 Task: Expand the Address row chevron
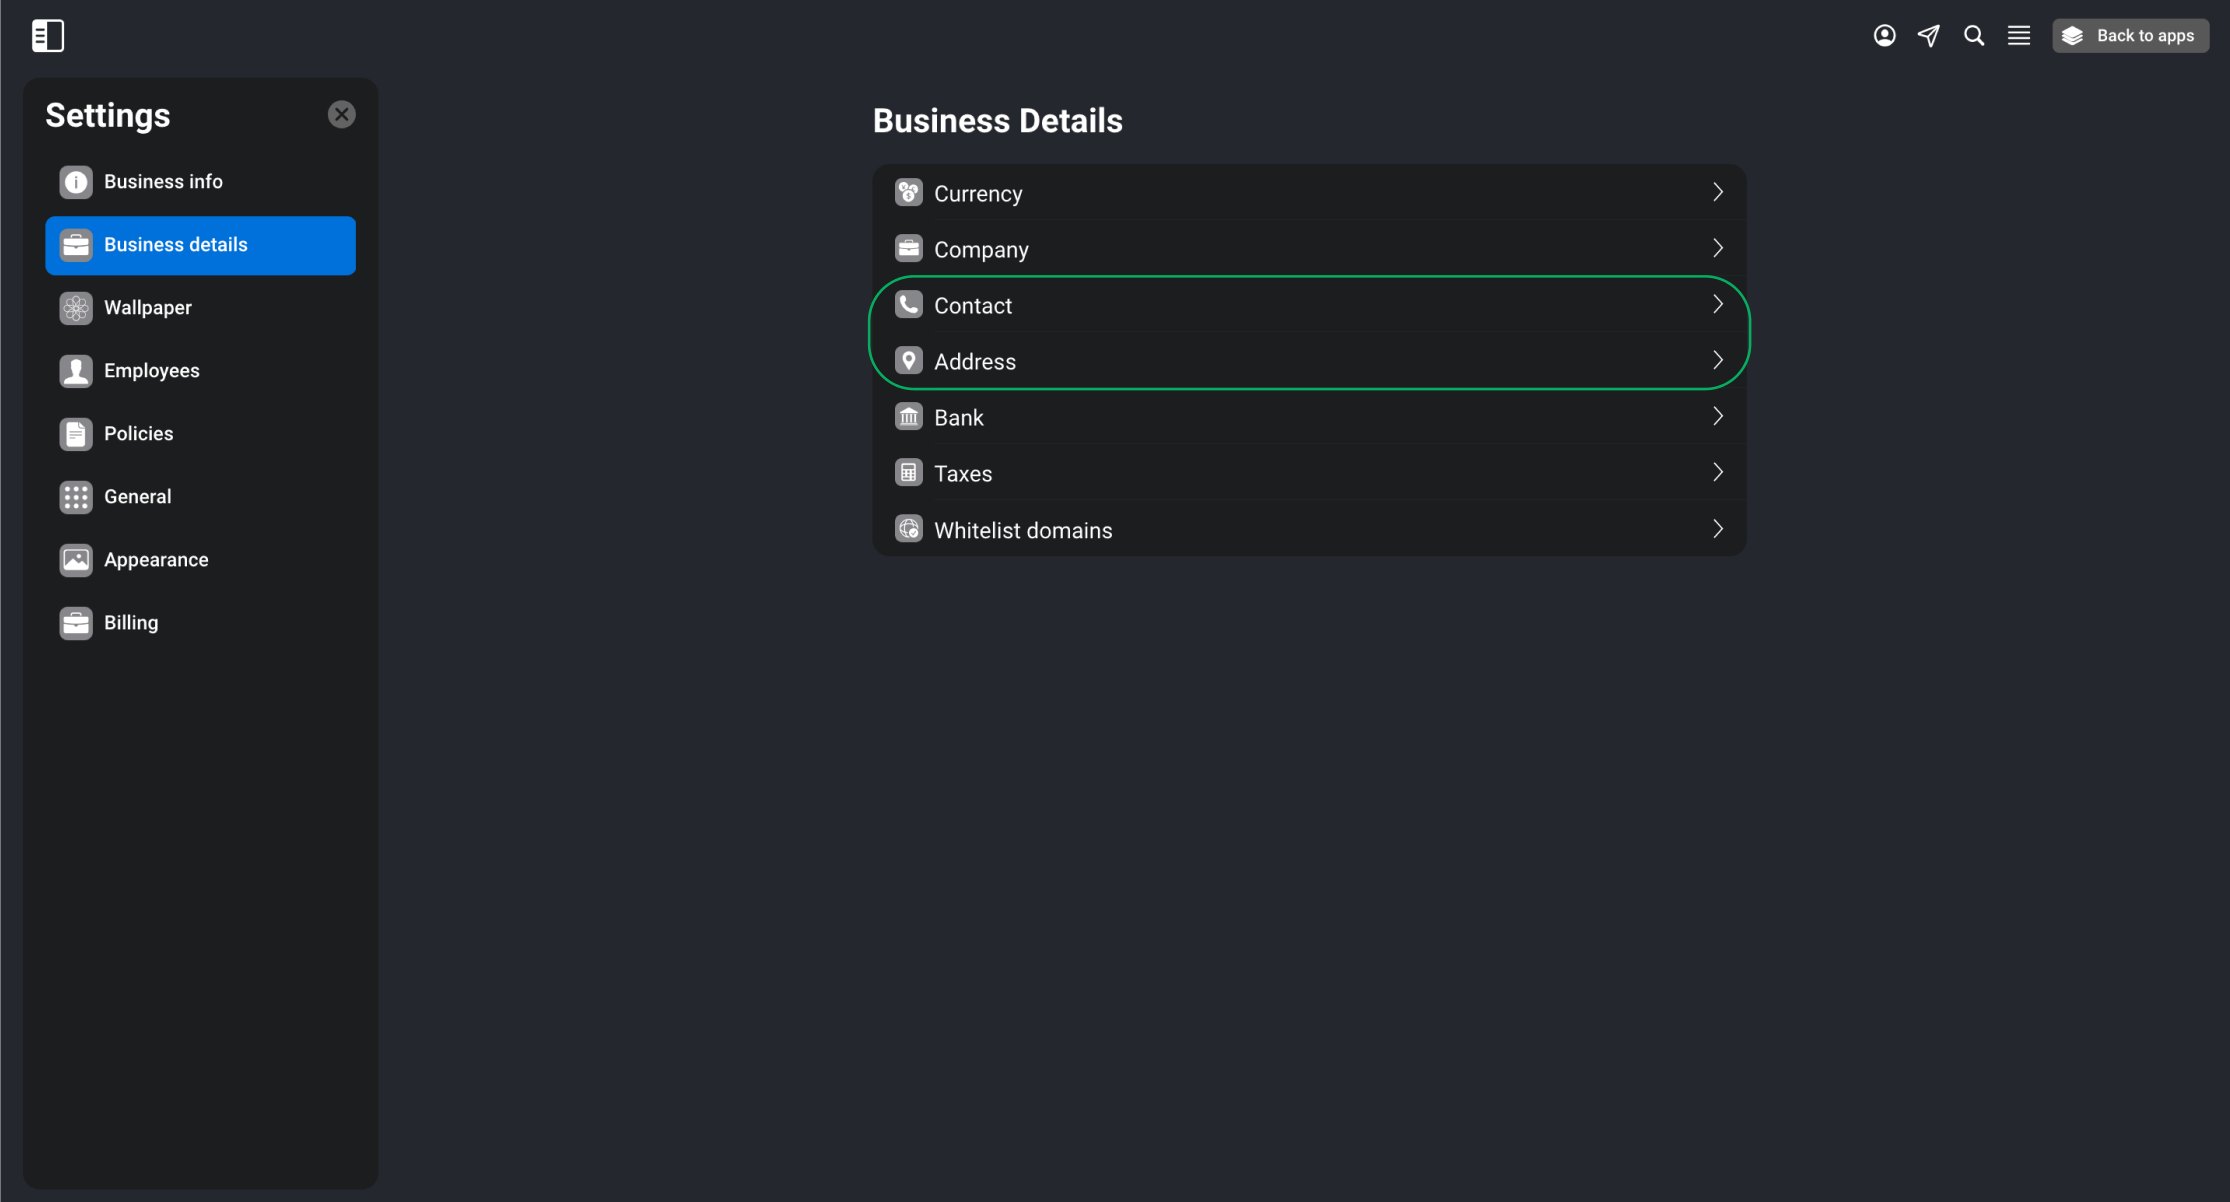[1718, 360]
